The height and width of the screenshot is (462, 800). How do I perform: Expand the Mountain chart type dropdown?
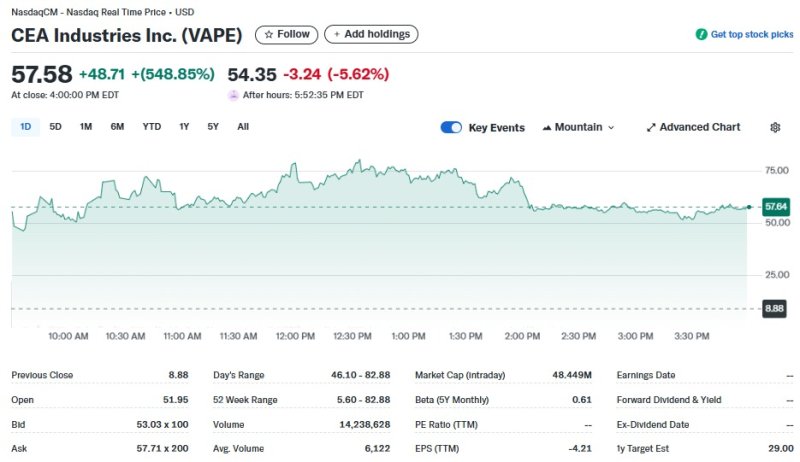(x=611, y=128)
